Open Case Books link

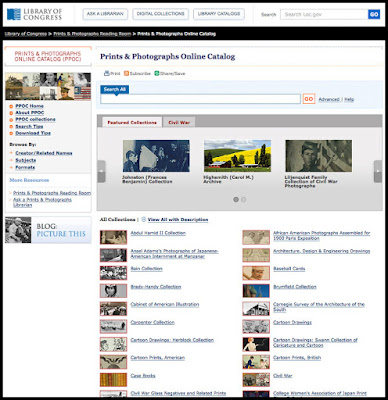[143, 376]
